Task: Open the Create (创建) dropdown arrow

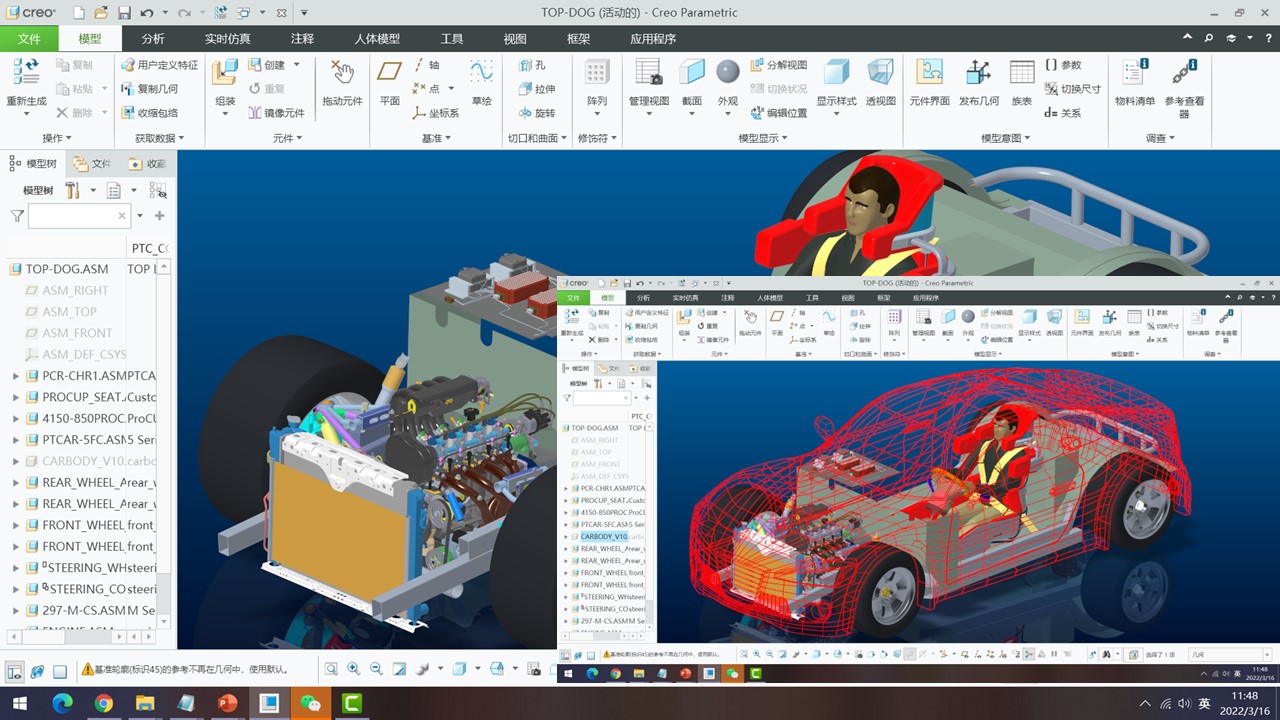Action: coord(296,65)
